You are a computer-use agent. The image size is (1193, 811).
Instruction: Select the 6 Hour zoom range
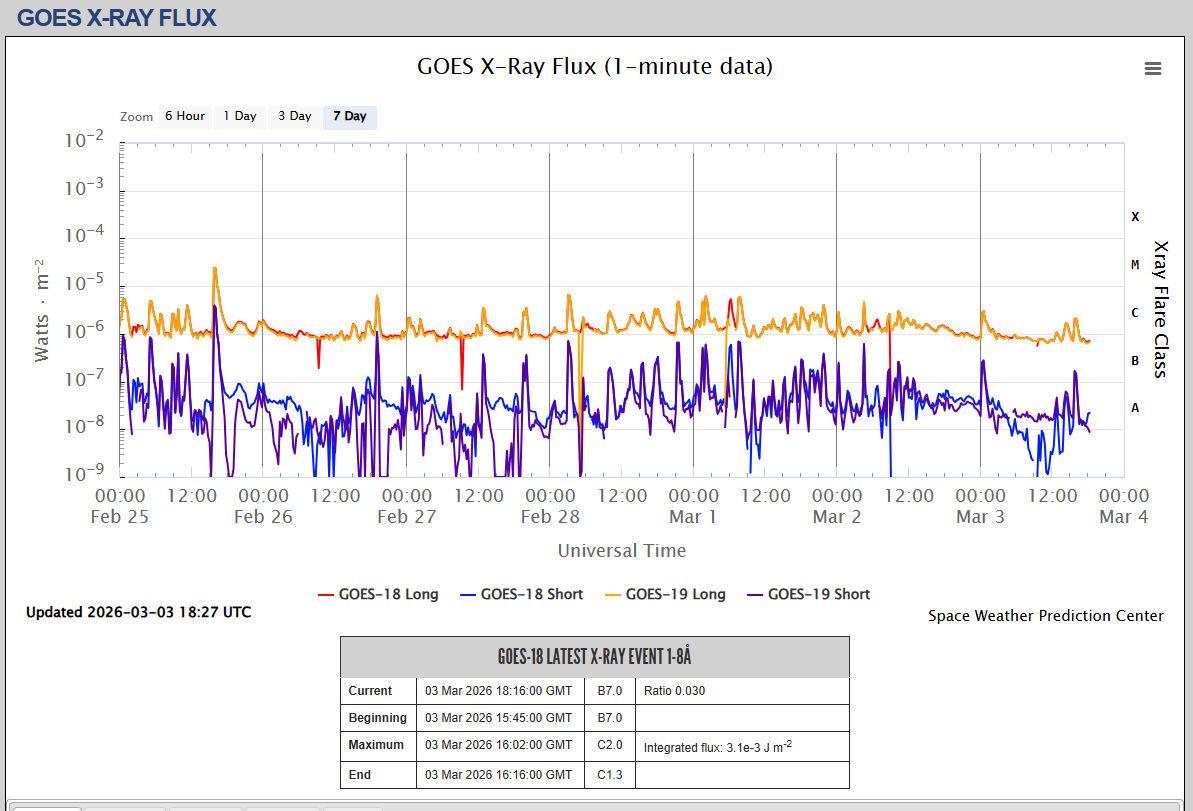[185, 116]
